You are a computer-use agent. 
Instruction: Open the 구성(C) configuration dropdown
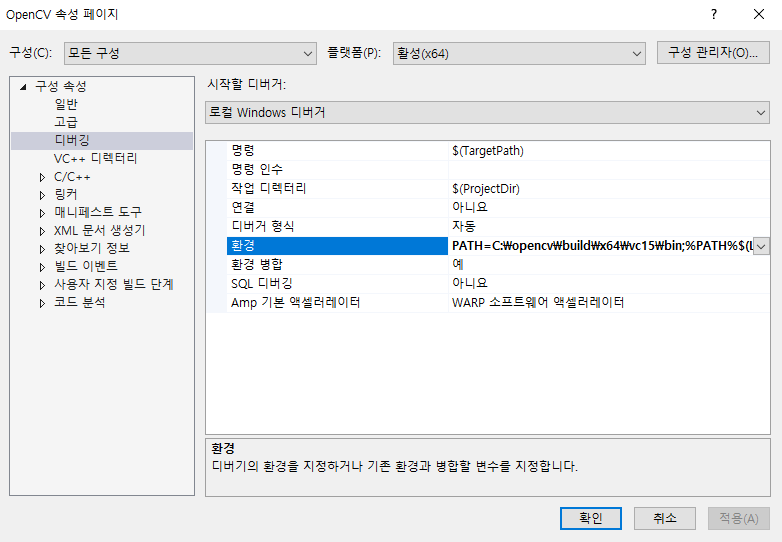tap(190, 53)
